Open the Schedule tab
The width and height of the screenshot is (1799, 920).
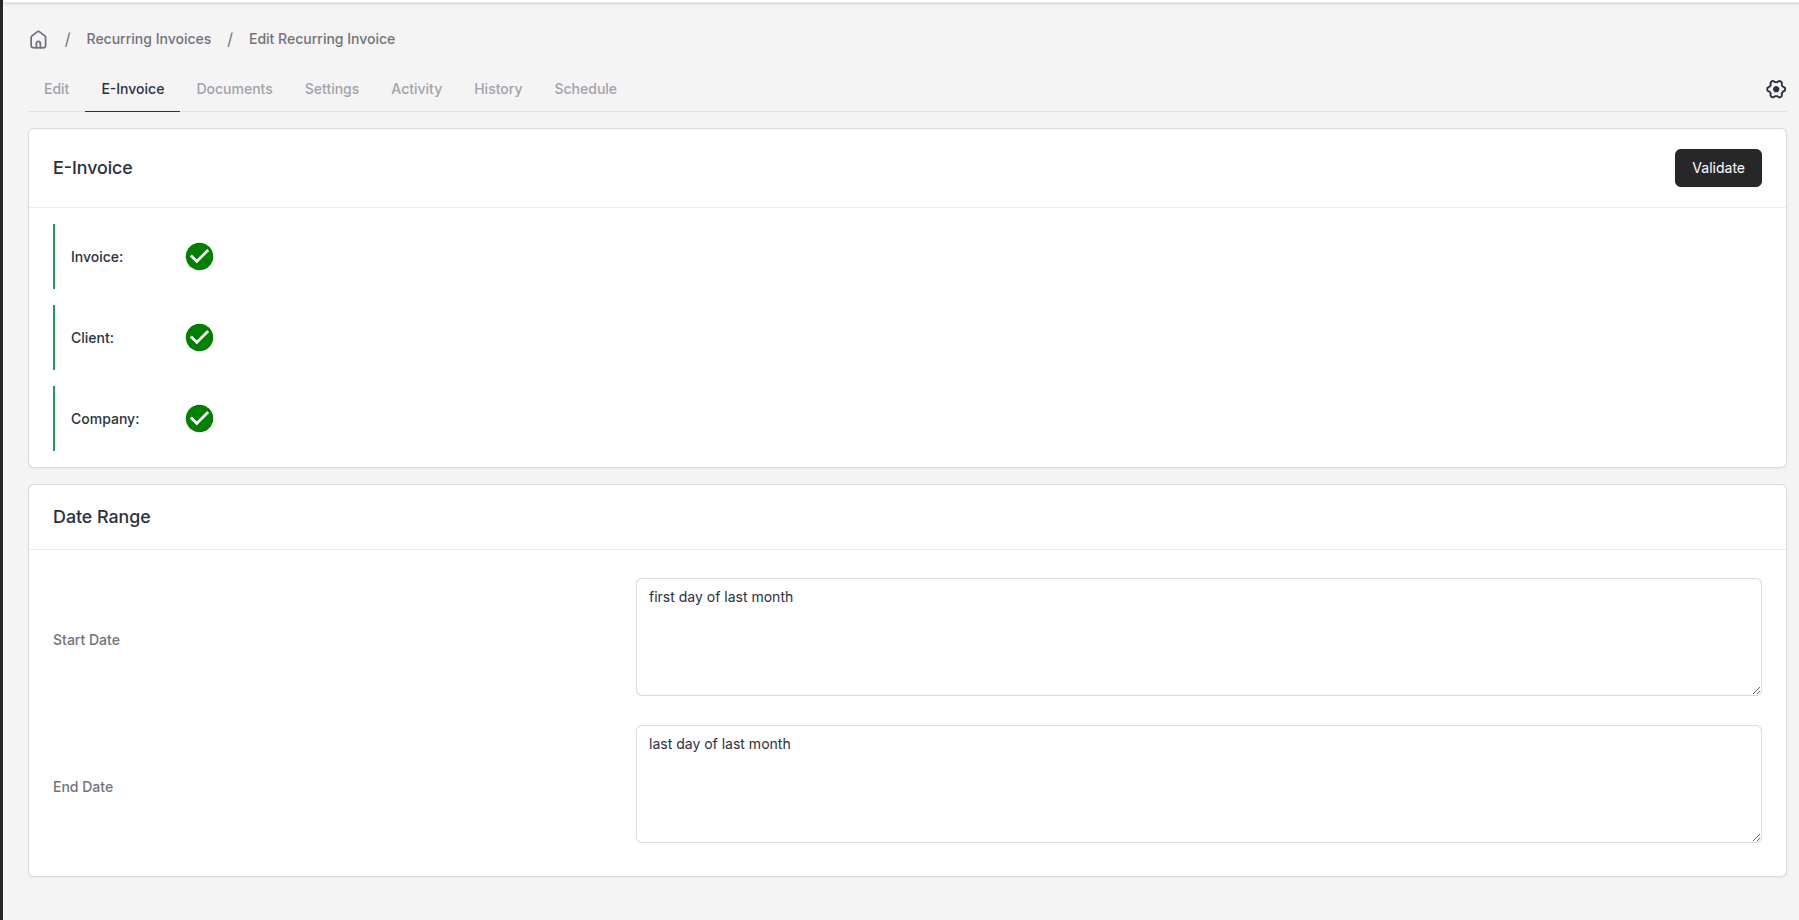(585, 88)
